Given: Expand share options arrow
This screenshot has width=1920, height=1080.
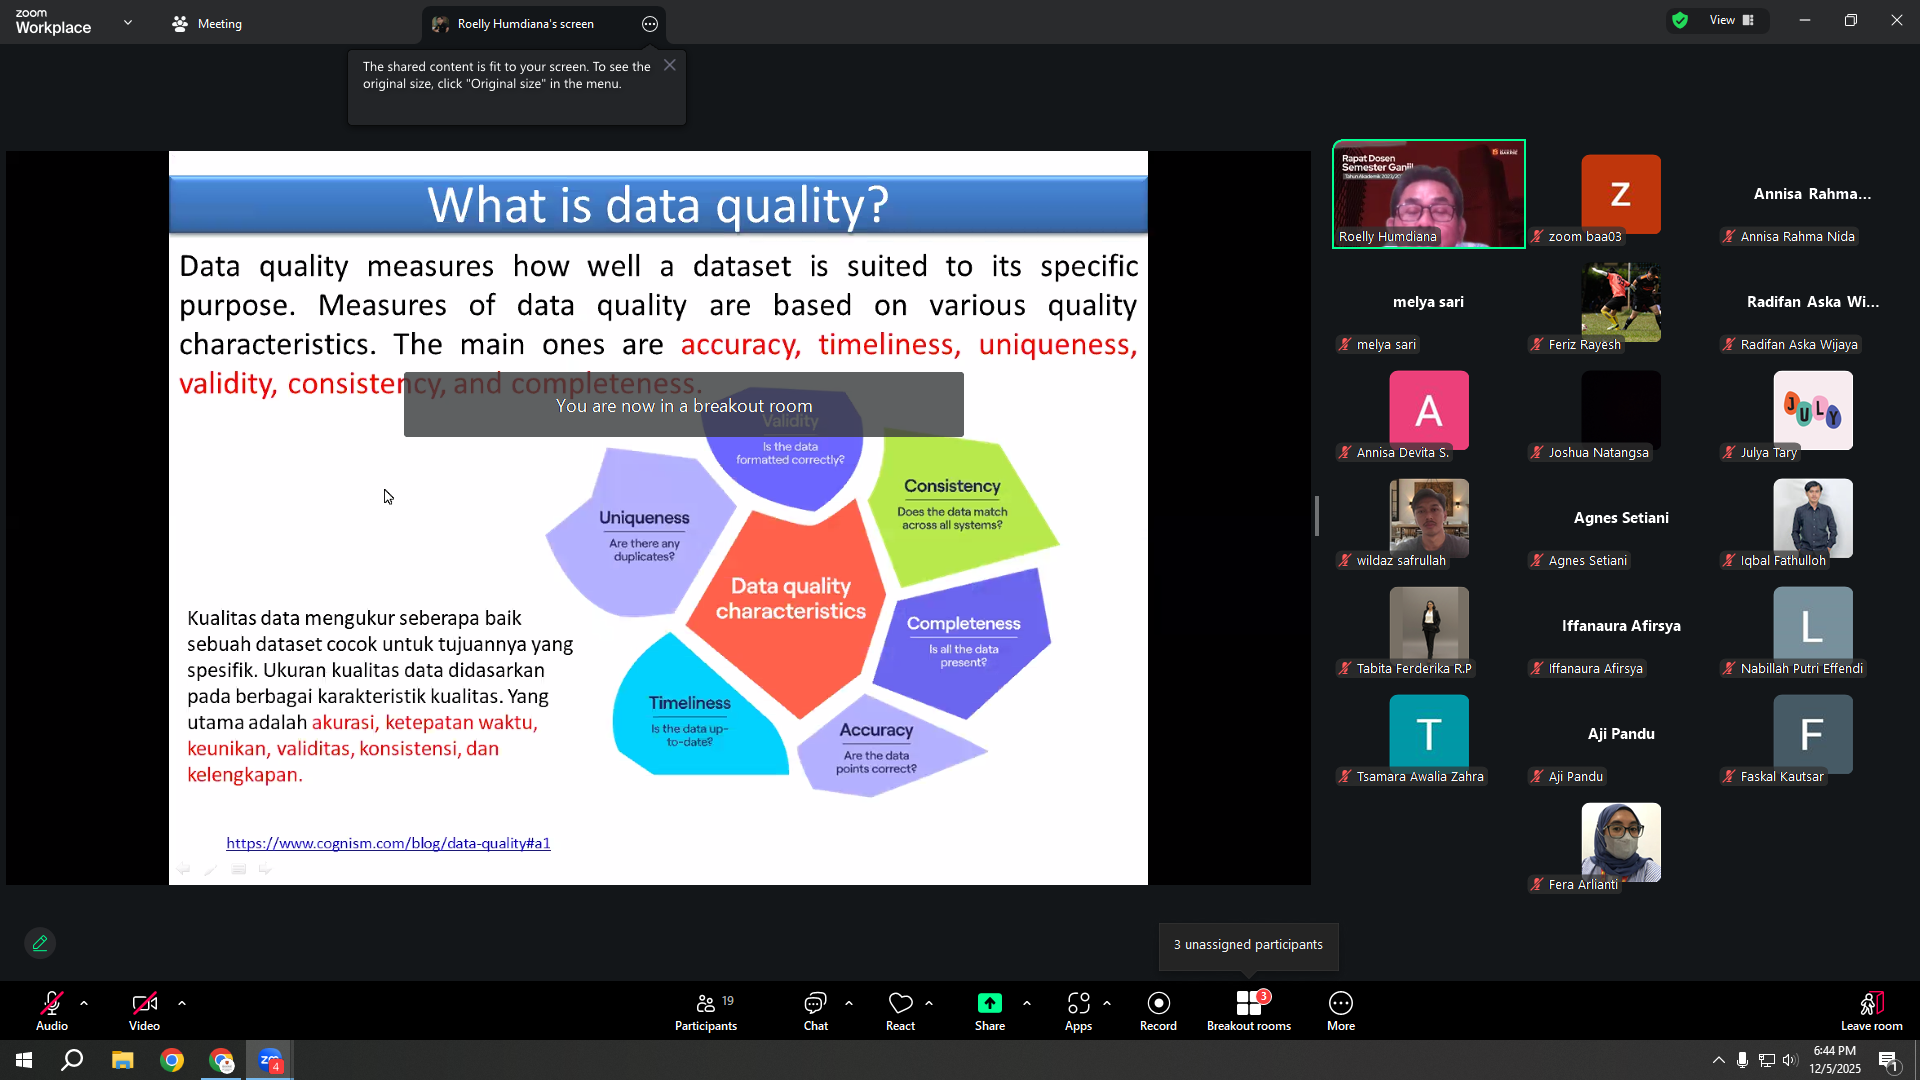Looking at the screenshot, I should coord(1027,1003).
